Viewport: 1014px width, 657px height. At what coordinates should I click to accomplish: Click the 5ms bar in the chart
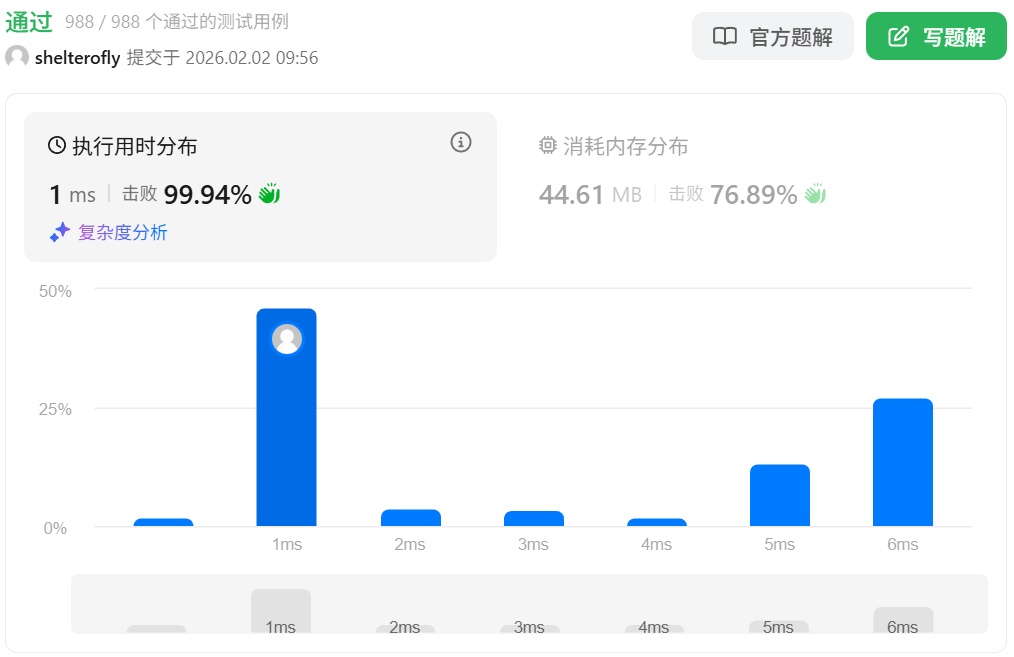point(779,495)
